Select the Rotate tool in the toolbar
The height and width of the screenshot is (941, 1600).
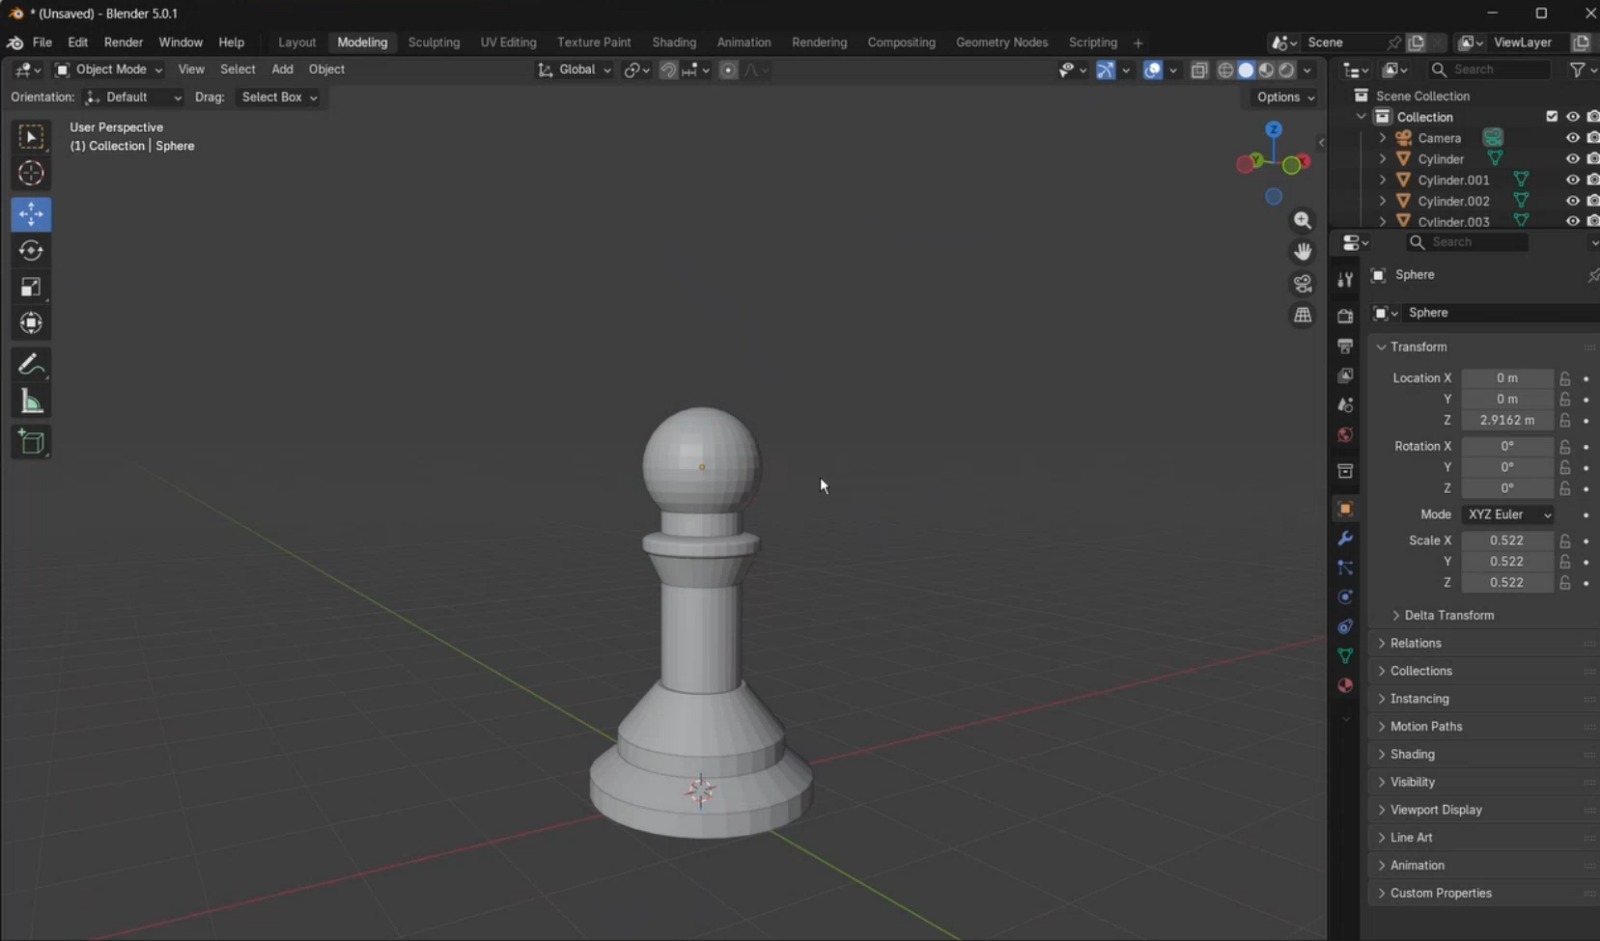click(x=31, y=251)
